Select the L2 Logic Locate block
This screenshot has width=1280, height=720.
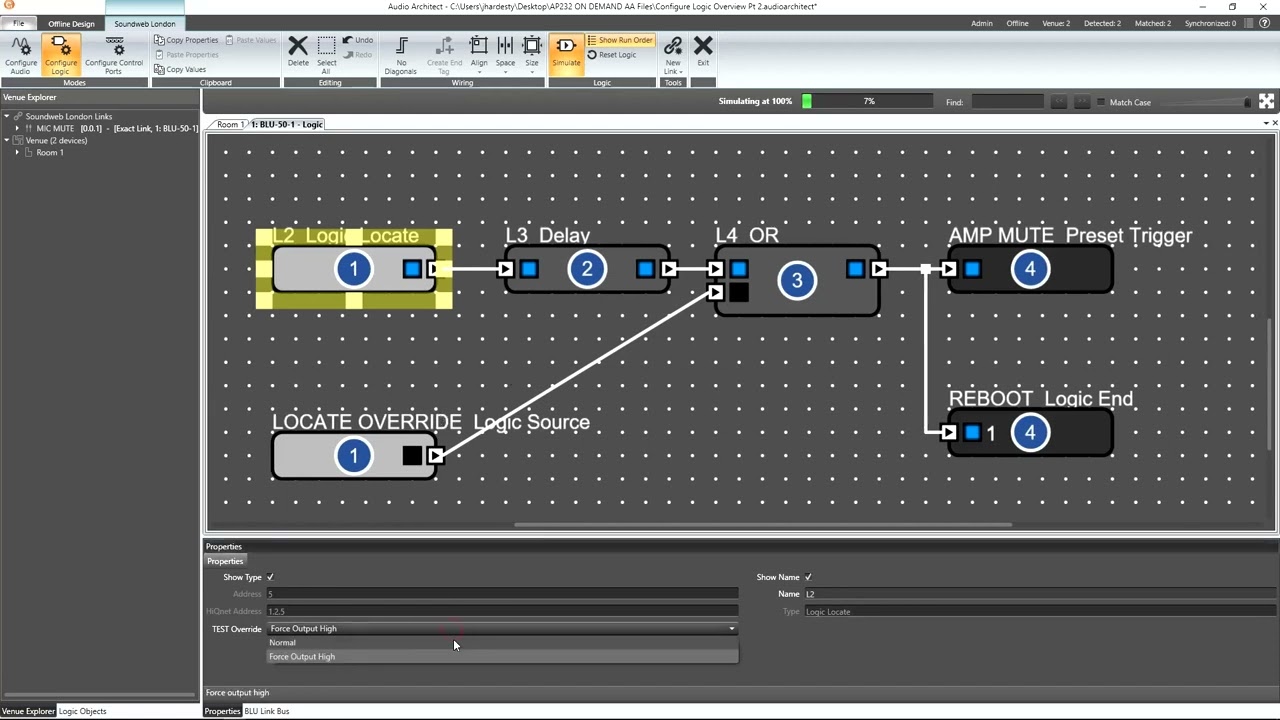(353, 269)
